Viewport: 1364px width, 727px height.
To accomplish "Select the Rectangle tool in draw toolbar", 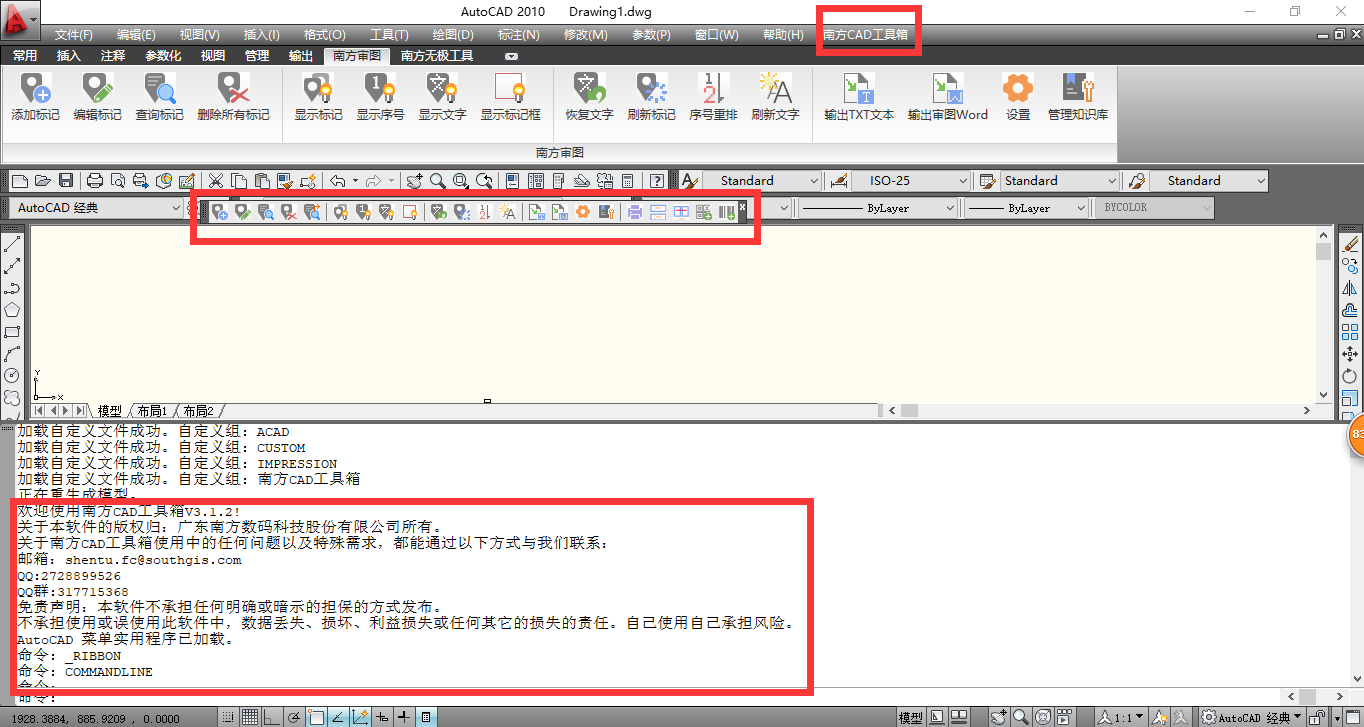I will pyautogui.click(x=12, y=332).
